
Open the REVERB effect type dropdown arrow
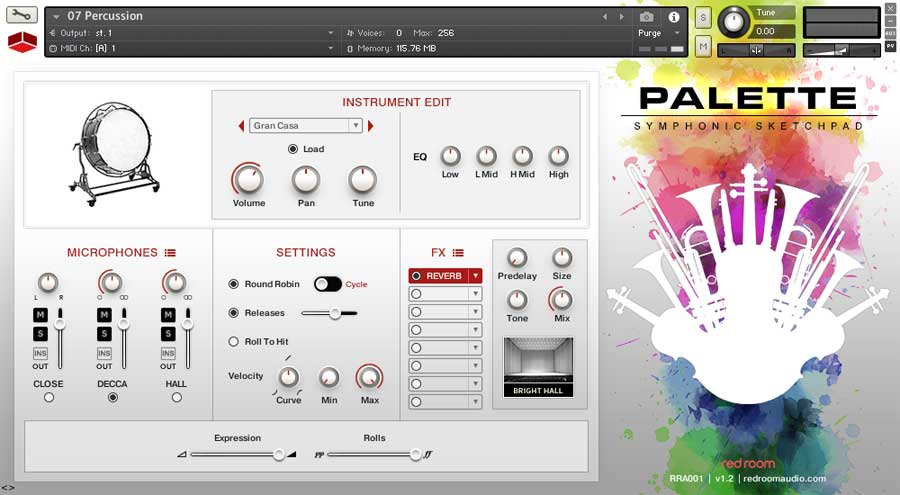[475, 276]
